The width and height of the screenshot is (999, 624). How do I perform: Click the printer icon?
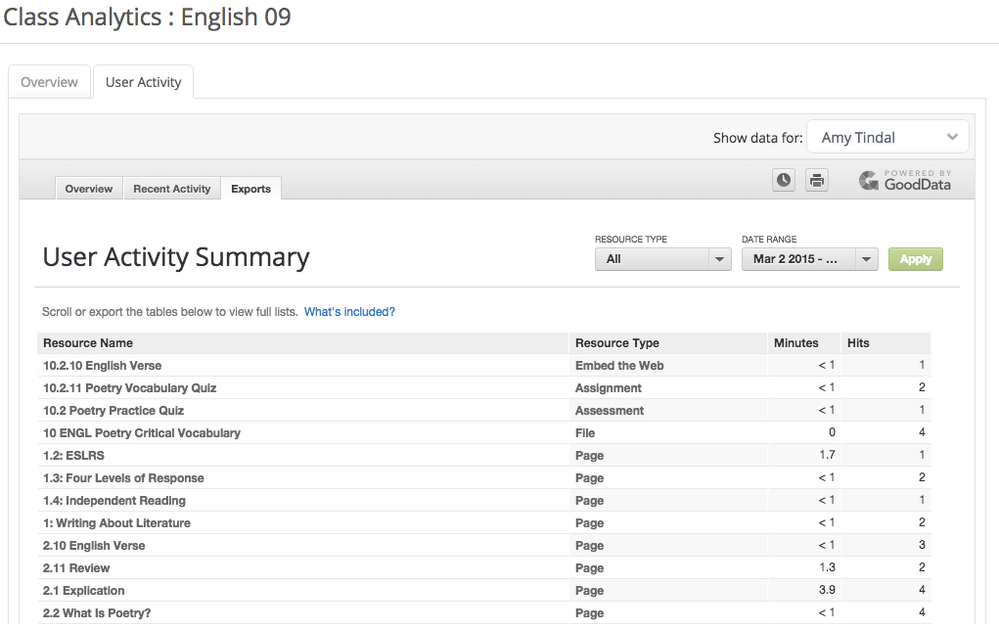point(817,180)
